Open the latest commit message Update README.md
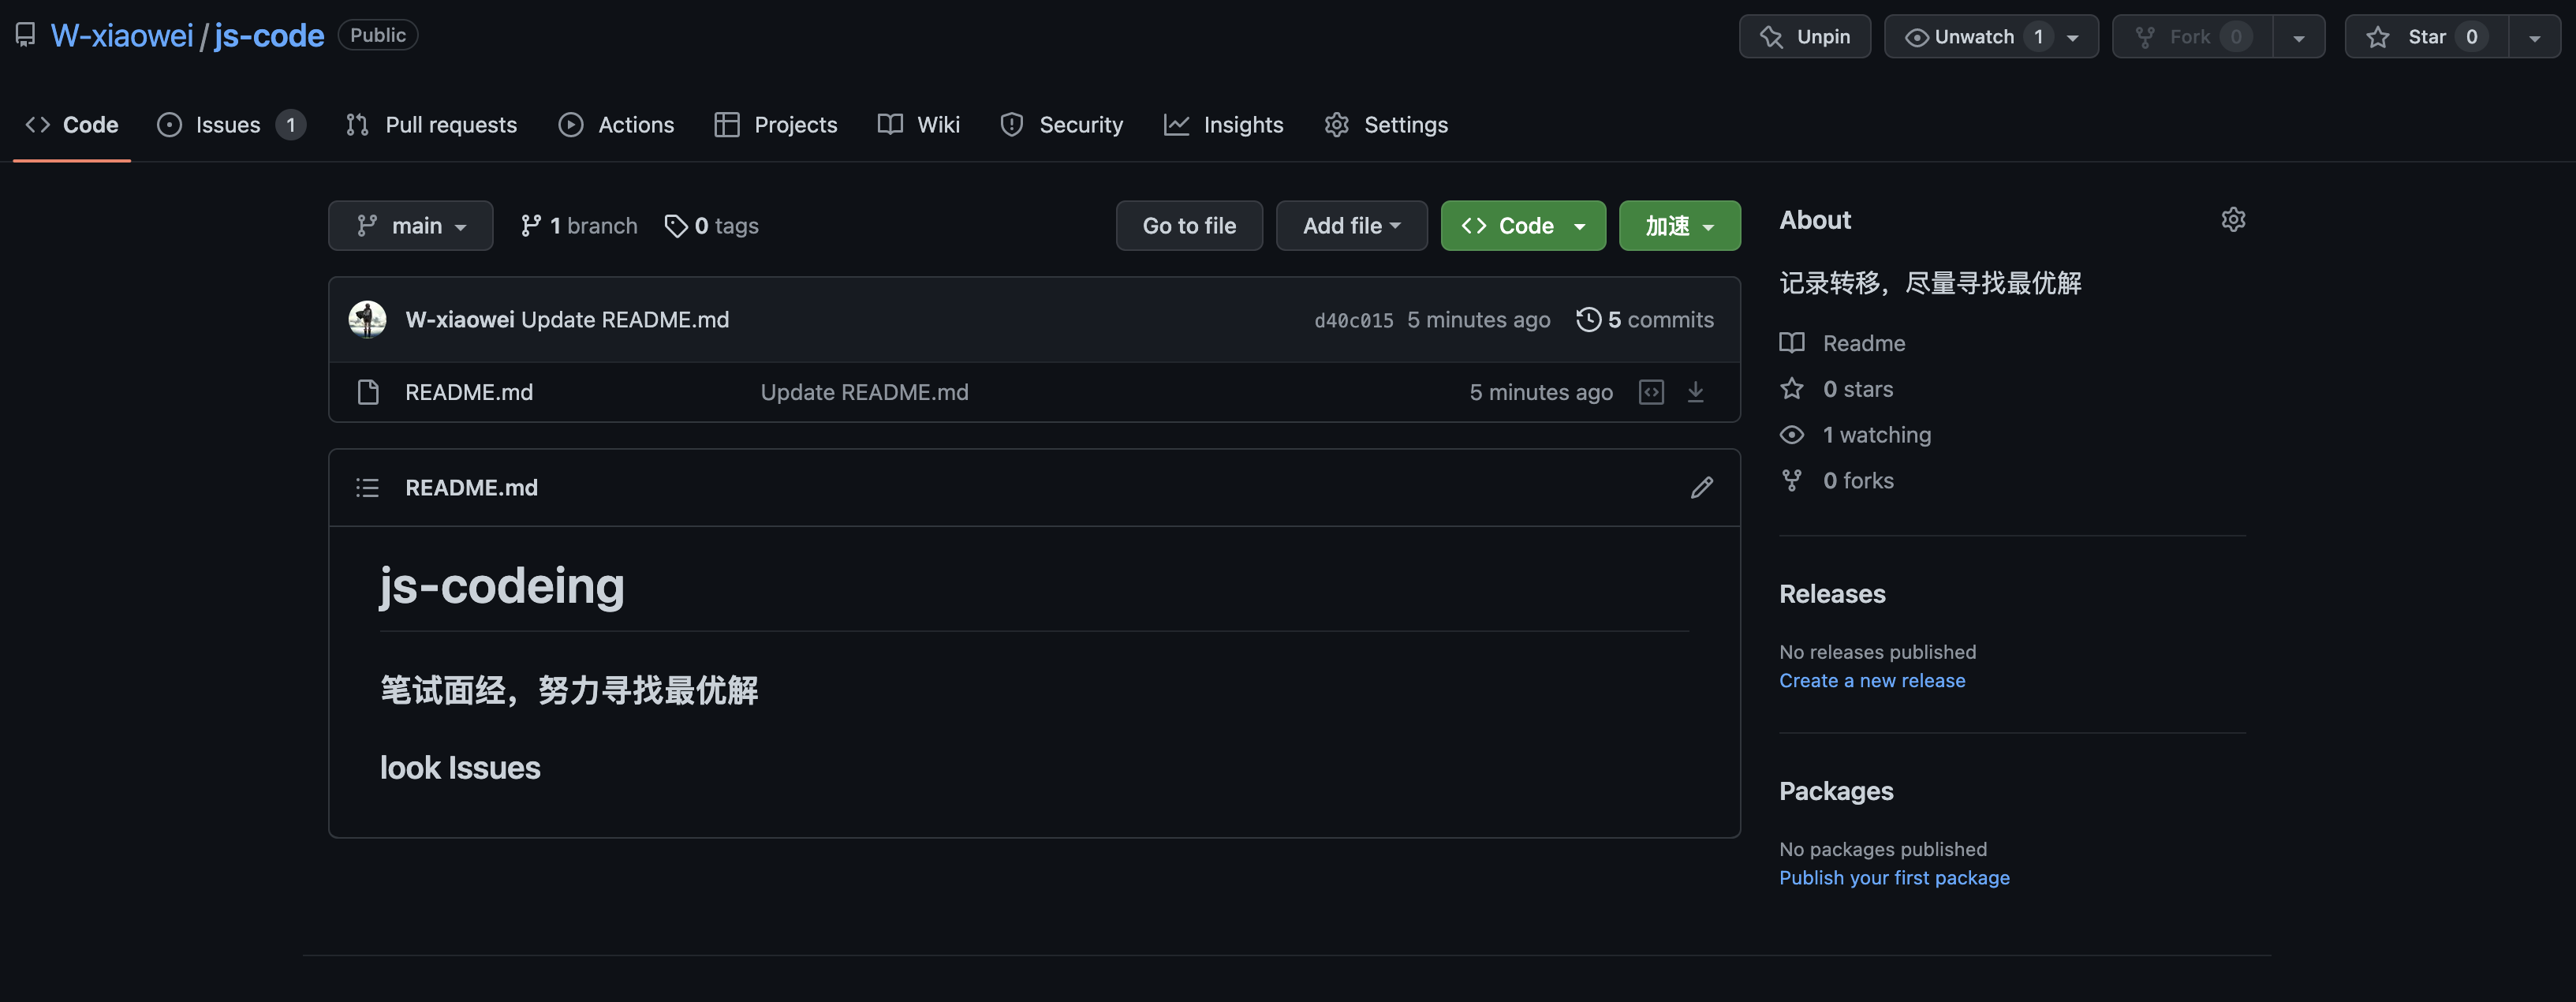Viewport: 2576px width, 1002px height. [x=625, y=320]
